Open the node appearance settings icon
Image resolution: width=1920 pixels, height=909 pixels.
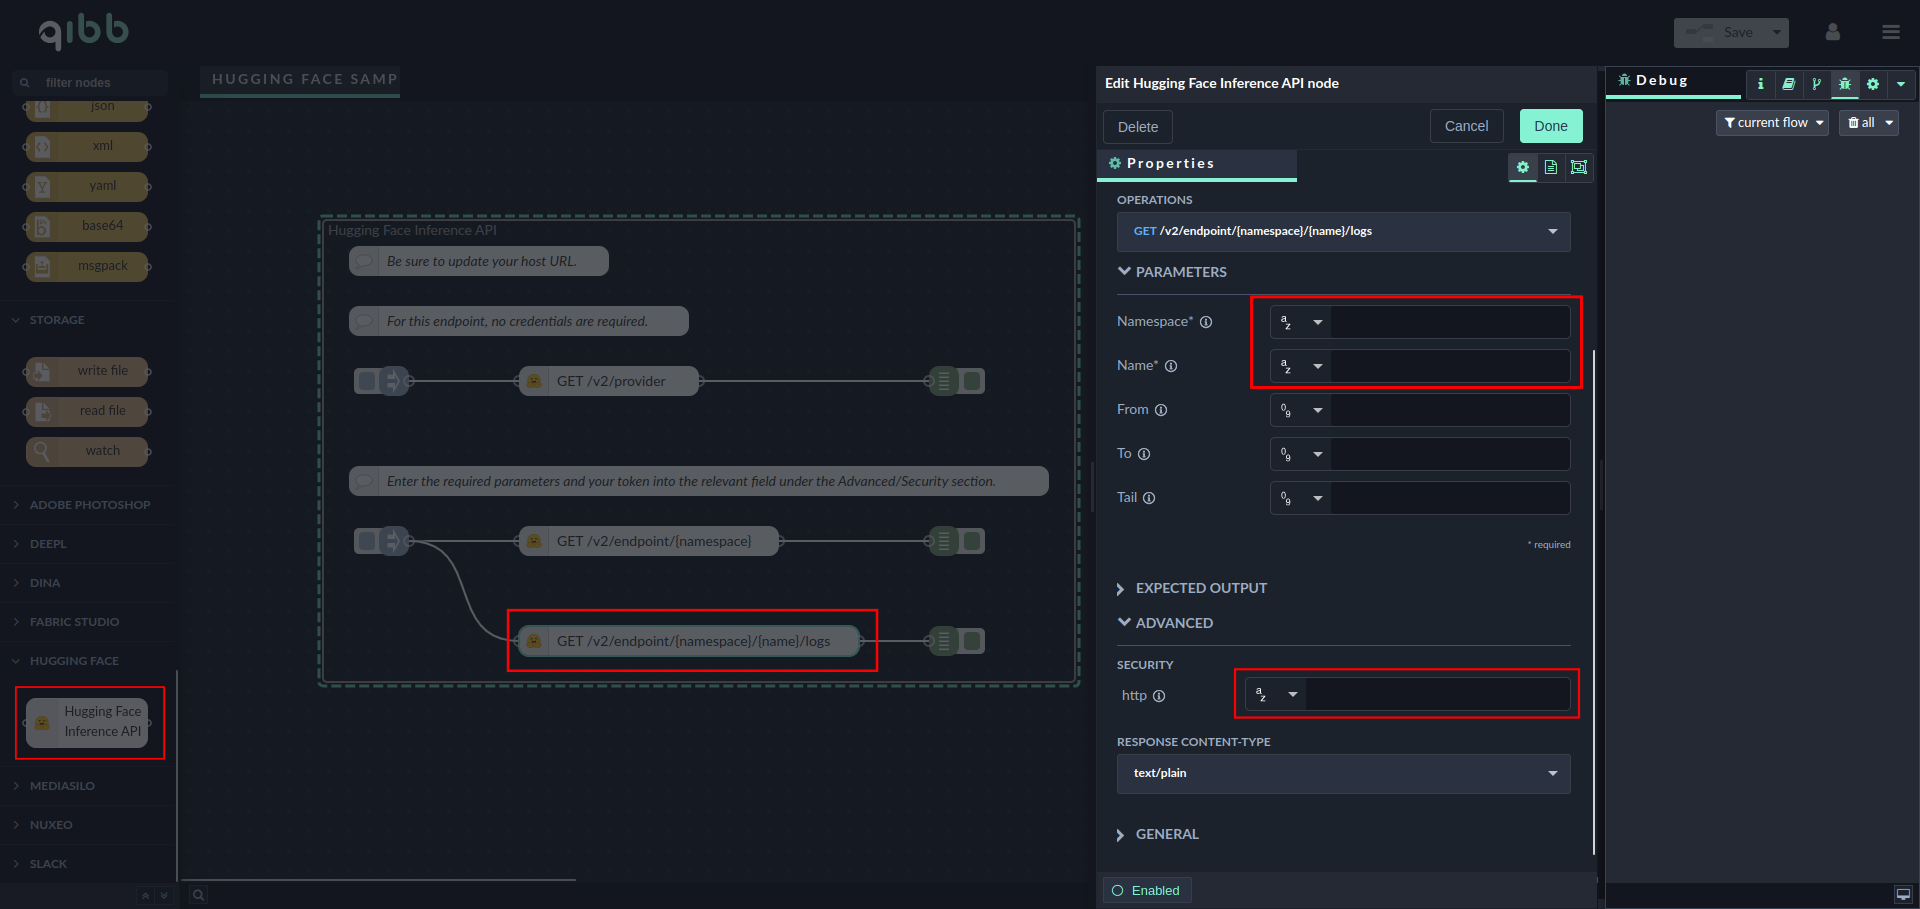(1579, 167)
